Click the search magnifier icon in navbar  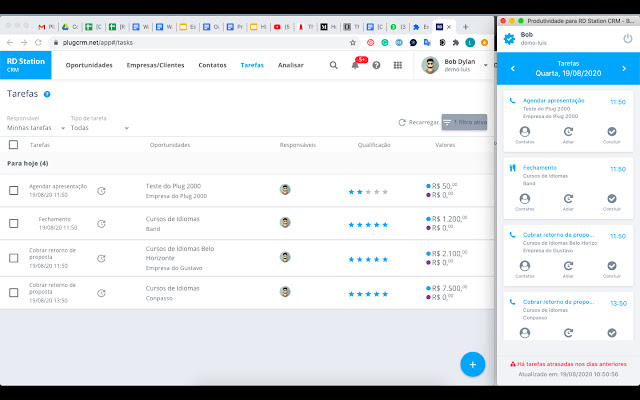[334, 65]
